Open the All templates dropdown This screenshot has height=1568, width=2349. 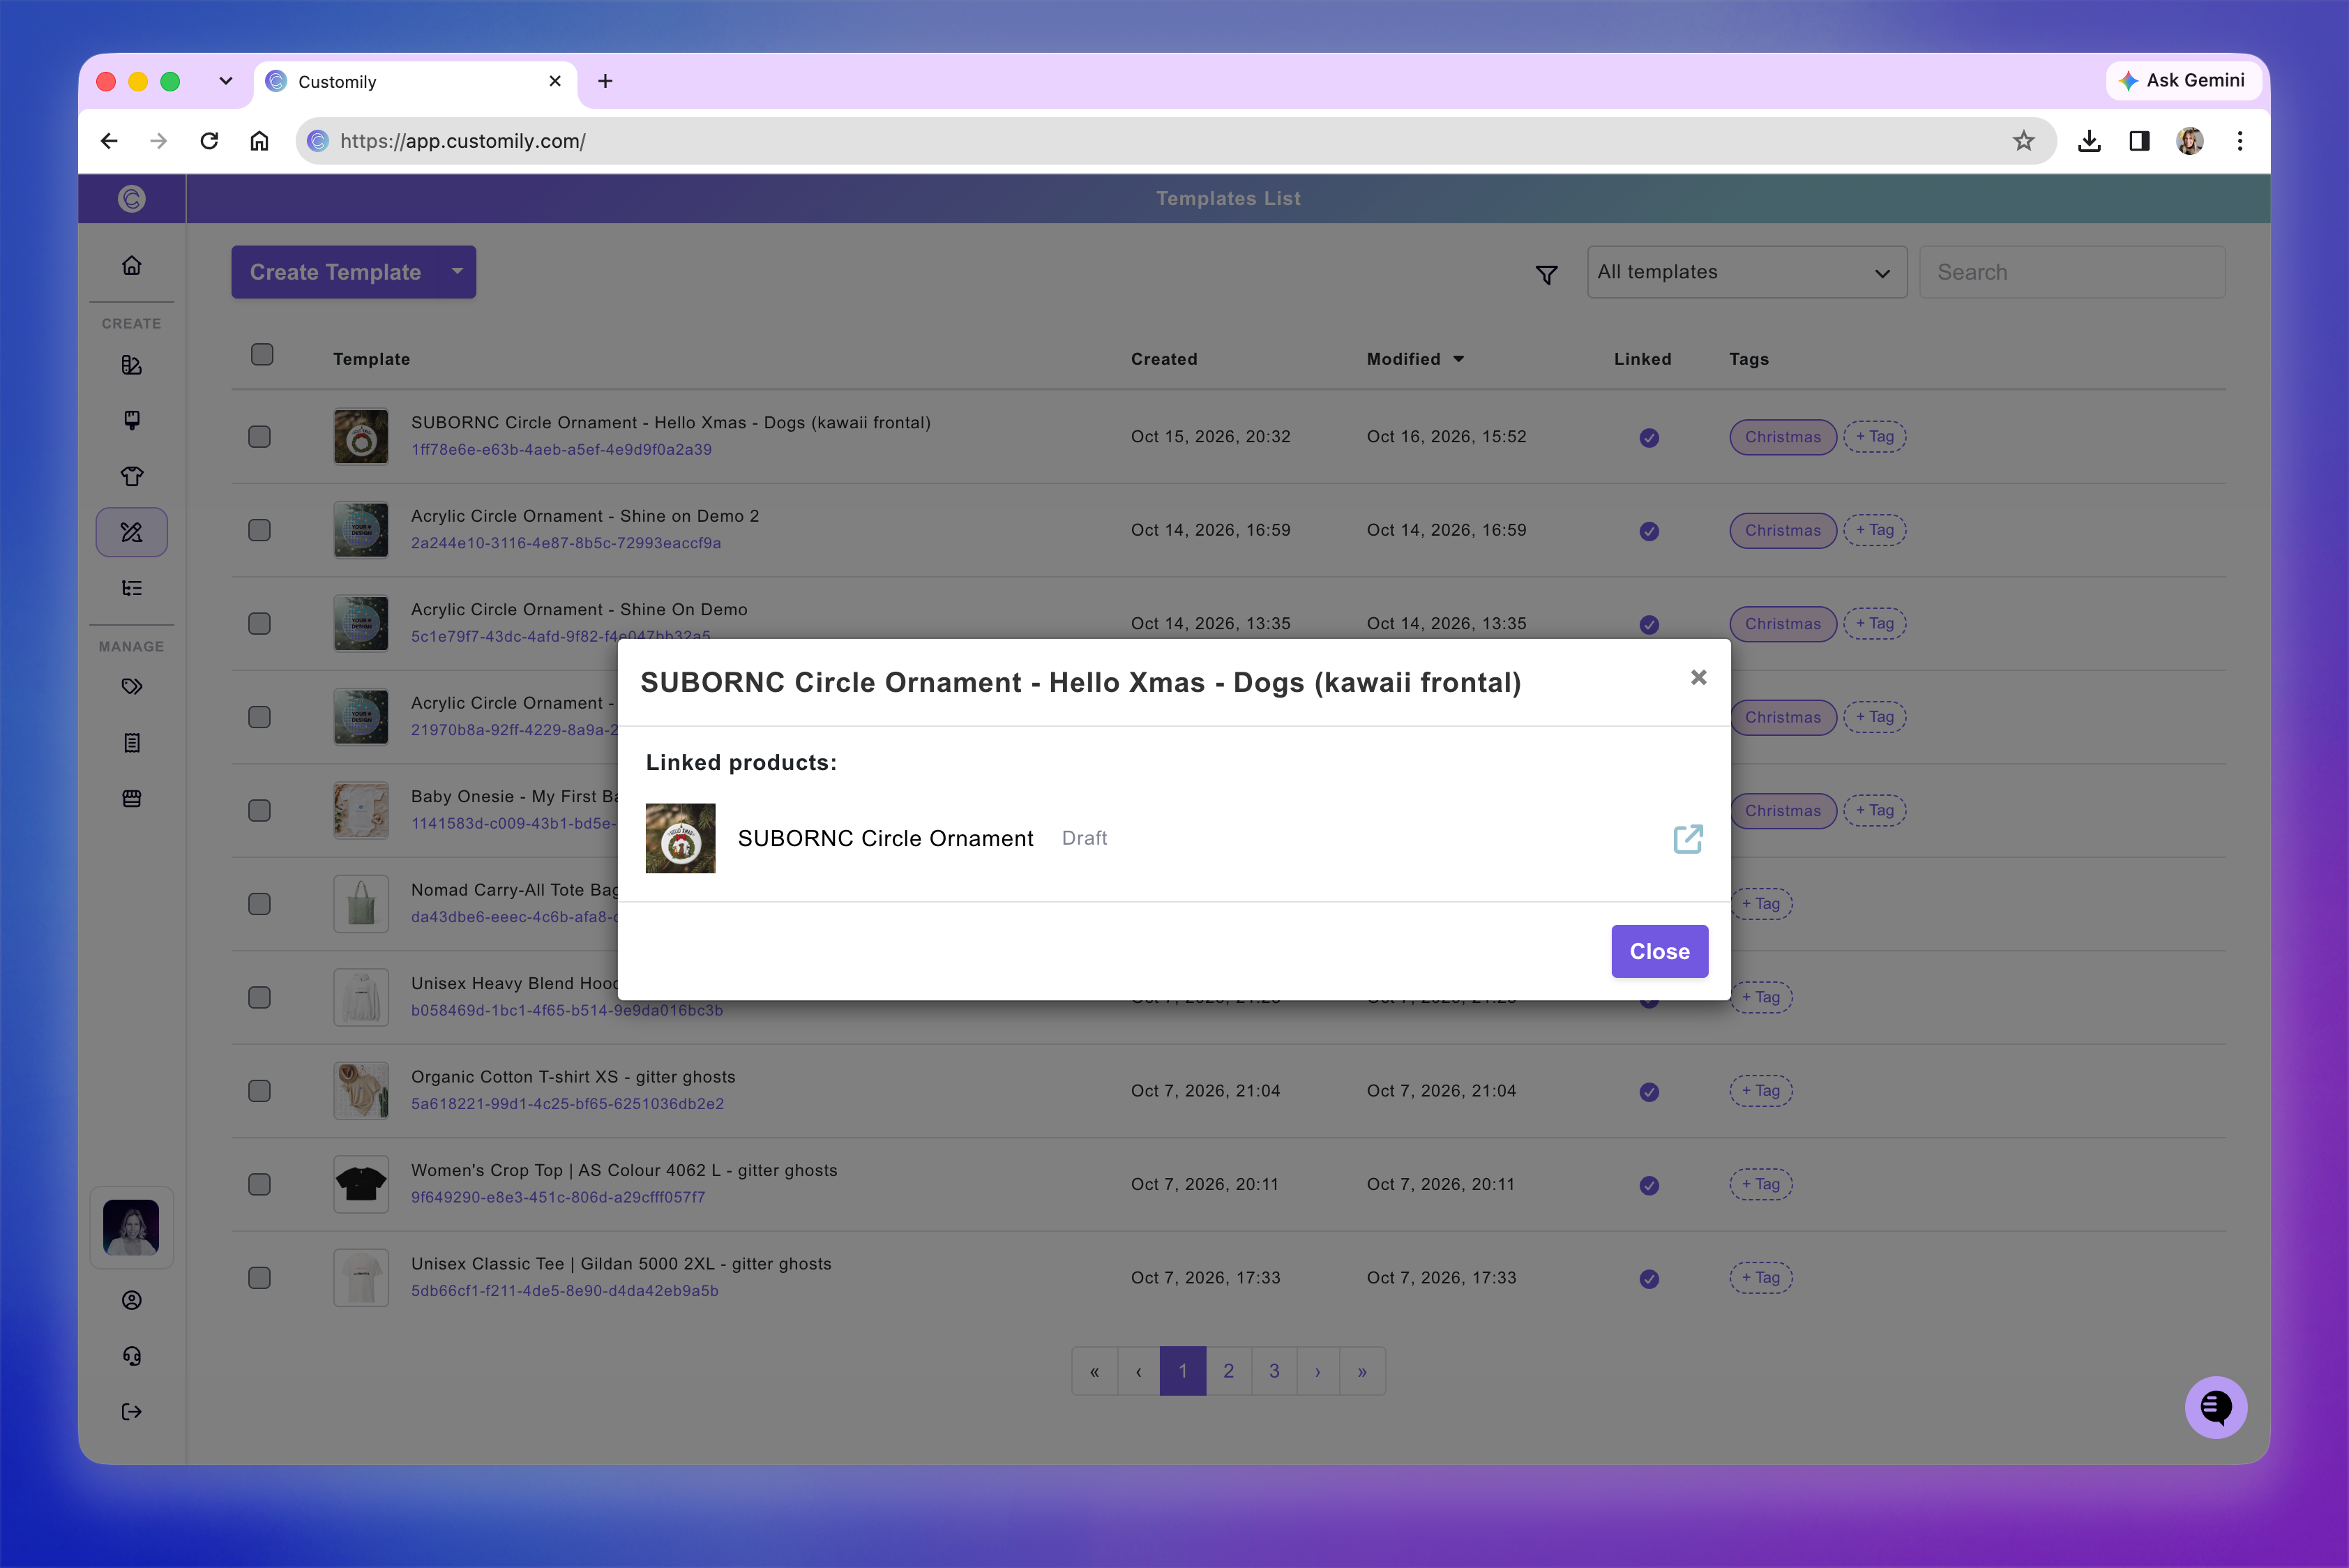pyautogui.click(x=1746, y=272)
